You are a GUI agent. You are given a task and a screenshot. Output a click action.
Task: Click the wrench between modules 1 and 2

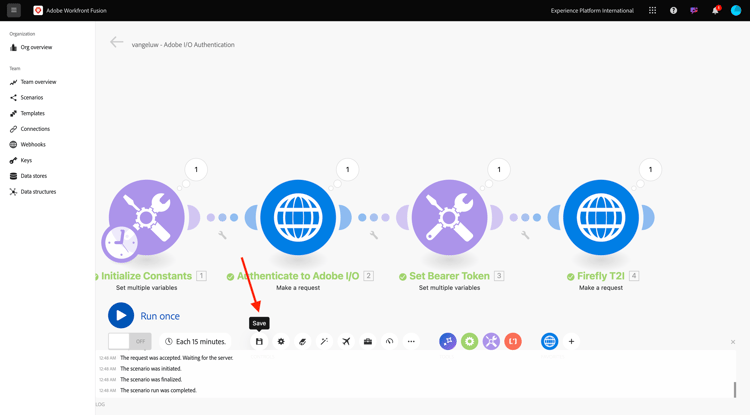coord(222,235)
